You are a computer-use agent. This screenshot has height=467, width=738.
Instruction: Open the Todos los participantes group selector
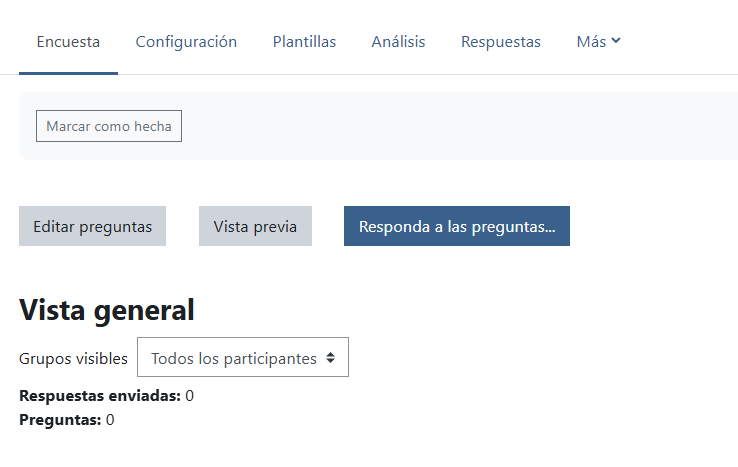[x=243, y=357]
